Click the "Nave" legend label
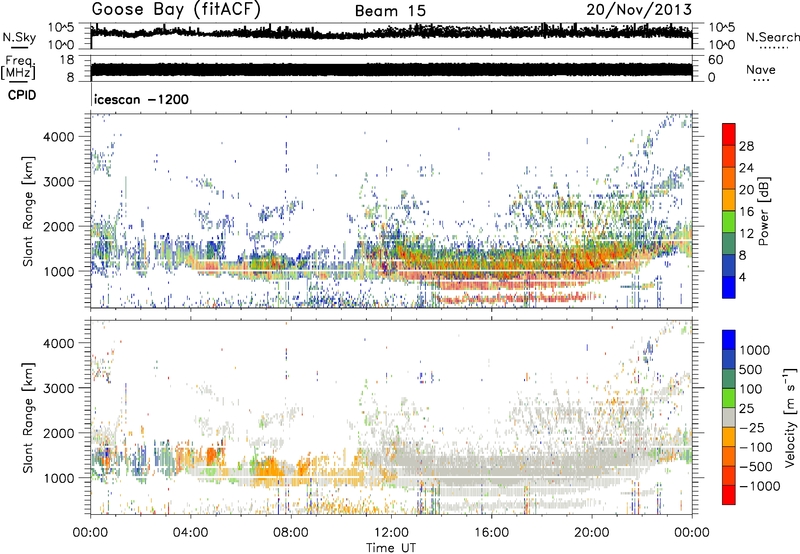 [x=761, y=69]
